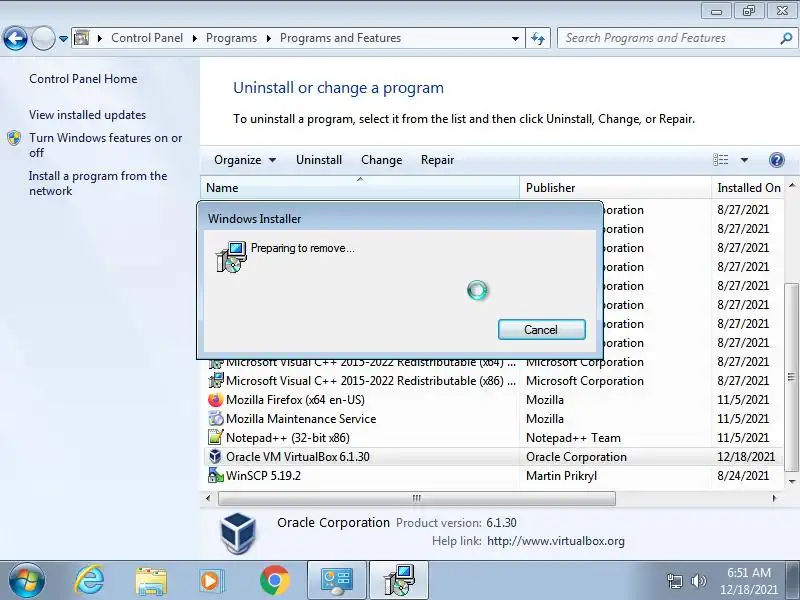This screenshot has height=600, width=800.
Task: Click horizontal scrollbar left arrow
Action: 208,498
